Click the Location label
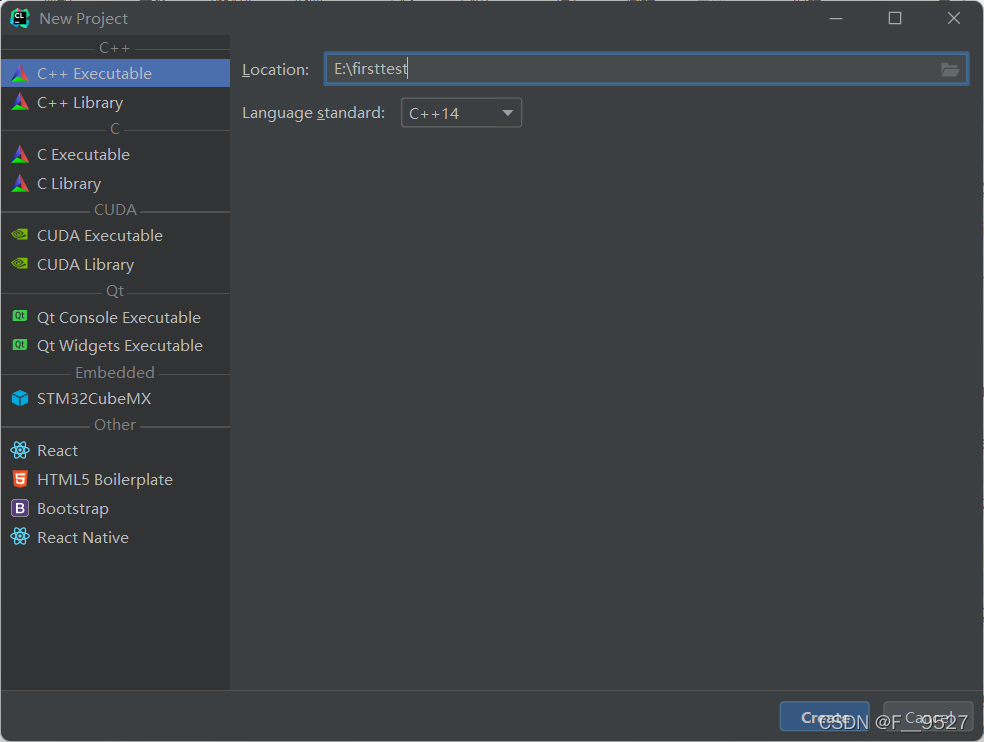Image resolution: width=984 pixels, height=742 pixels. [275, 70]
